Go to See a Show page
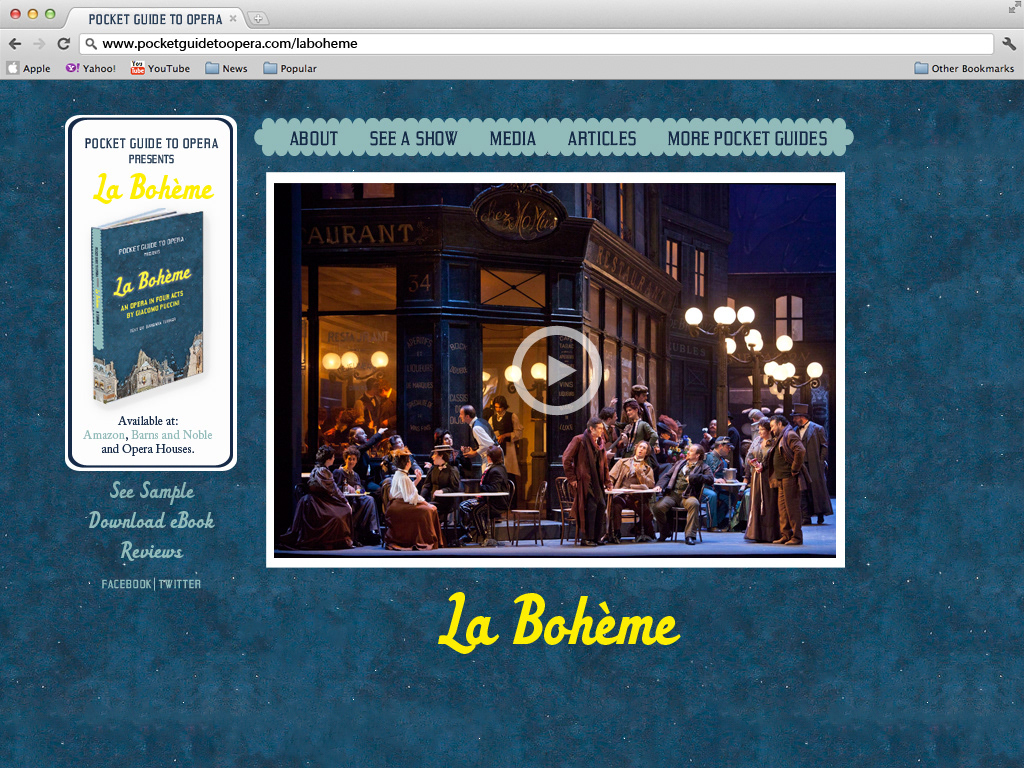The width and height of the screenshot is (1024, 768). (x=413, y=139)
